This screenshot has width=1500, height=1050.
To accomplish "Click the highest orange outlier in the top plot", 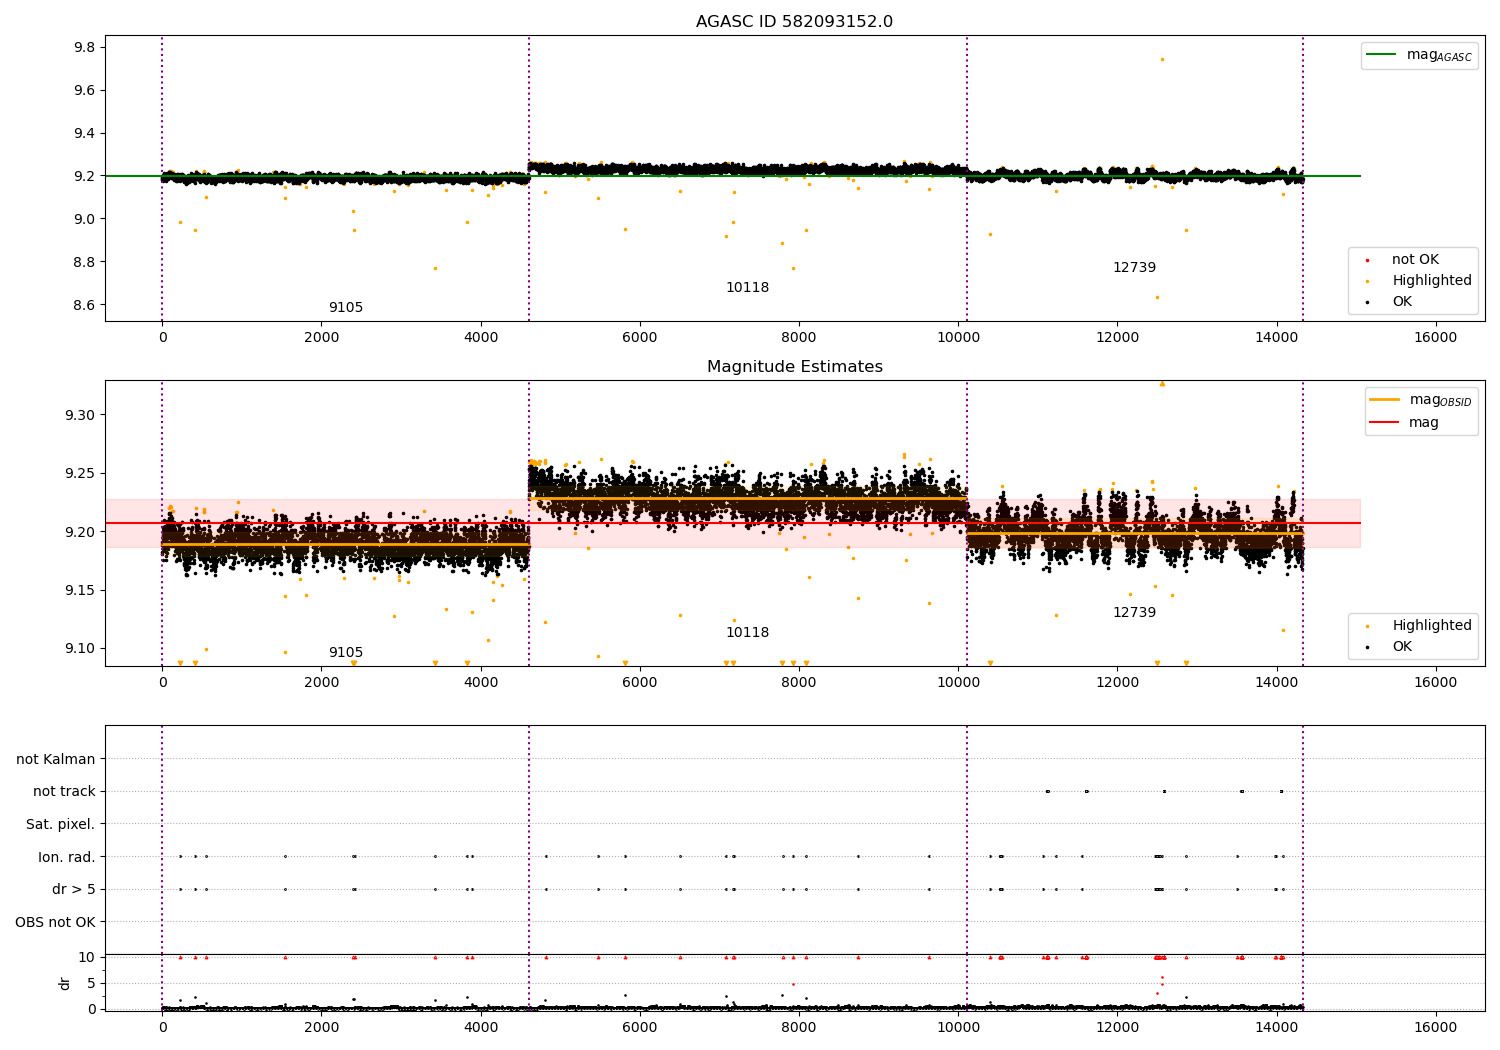I will tap(1161, 59).
